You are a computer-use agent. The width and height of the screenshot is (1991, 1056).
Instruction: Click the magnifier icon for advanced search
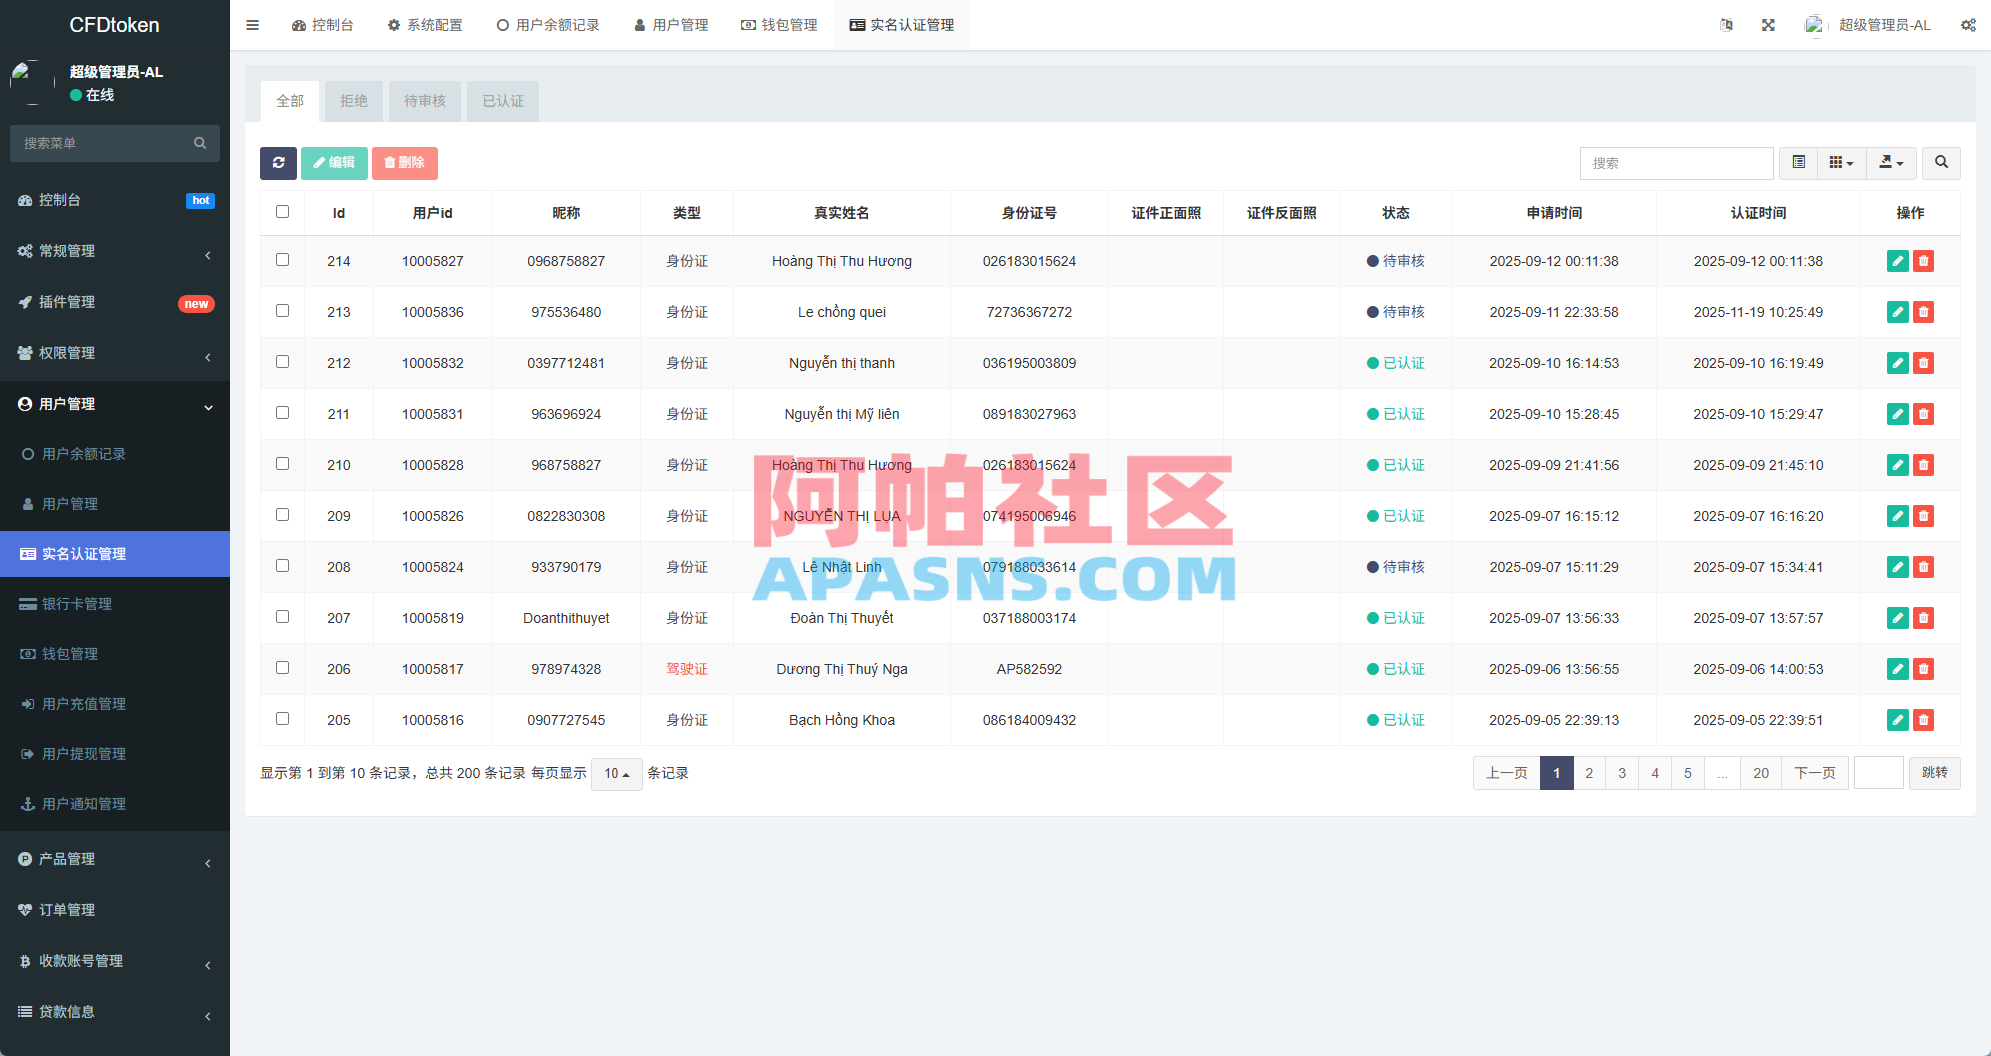click(1941, 163)
